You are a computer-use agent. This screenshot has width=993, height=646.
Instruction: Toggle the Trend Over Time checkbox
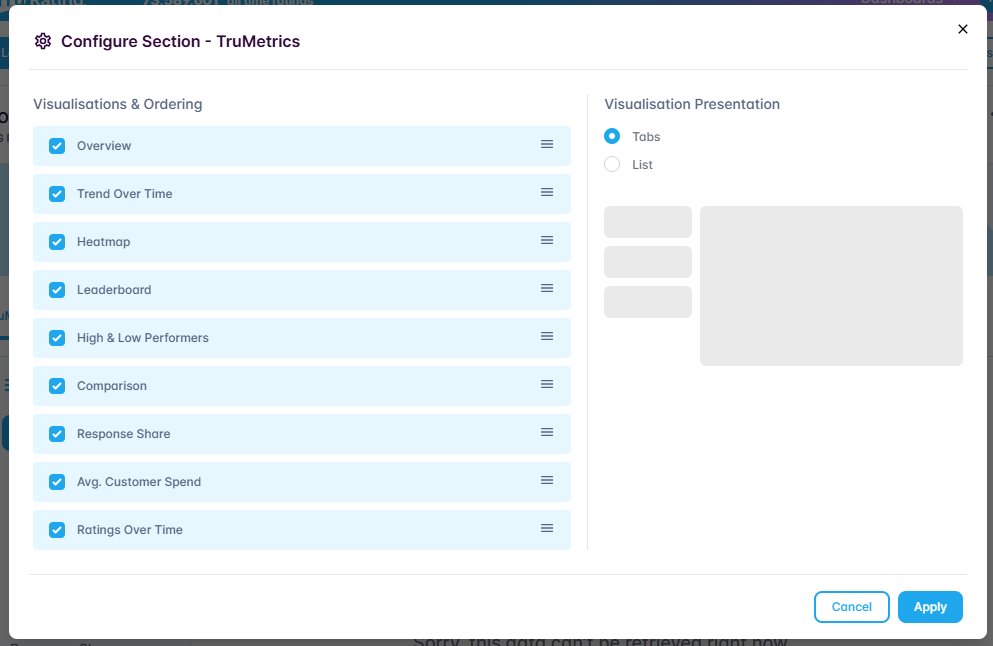[57, 194]
